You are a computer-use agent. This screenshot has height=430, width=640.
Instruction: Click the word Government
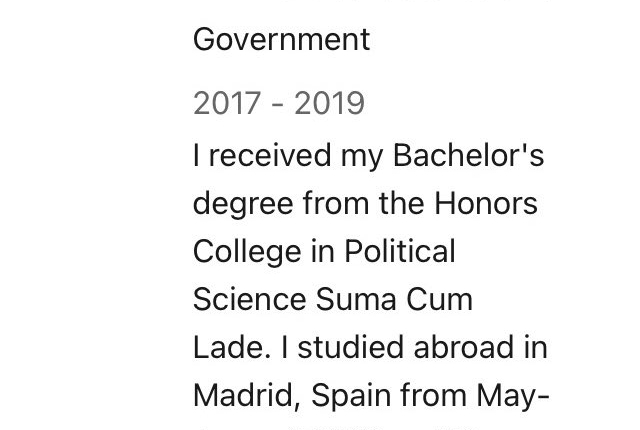281,40
